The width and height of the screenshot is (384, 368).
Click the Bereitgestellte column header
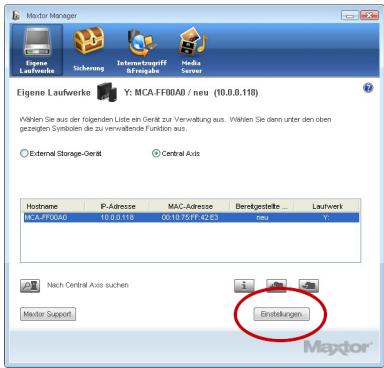click(x=262, y=206)
